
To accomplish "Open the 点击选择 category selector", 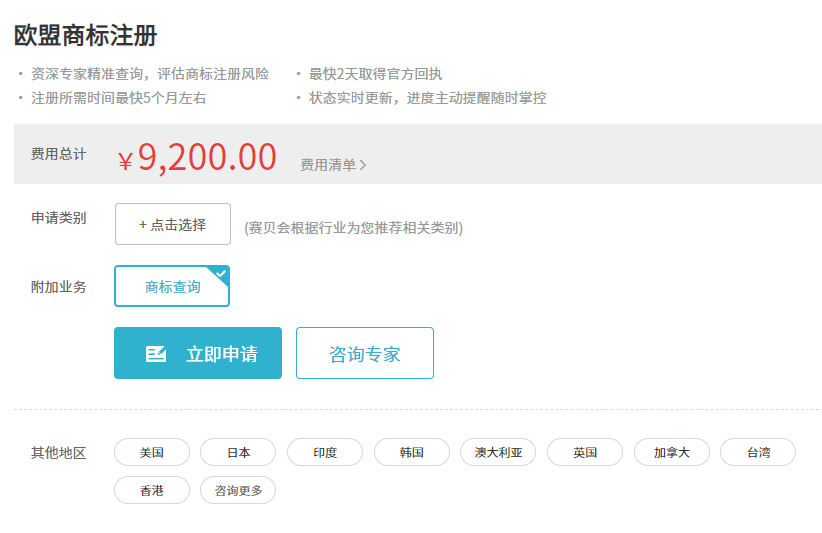I will [173, 224].
